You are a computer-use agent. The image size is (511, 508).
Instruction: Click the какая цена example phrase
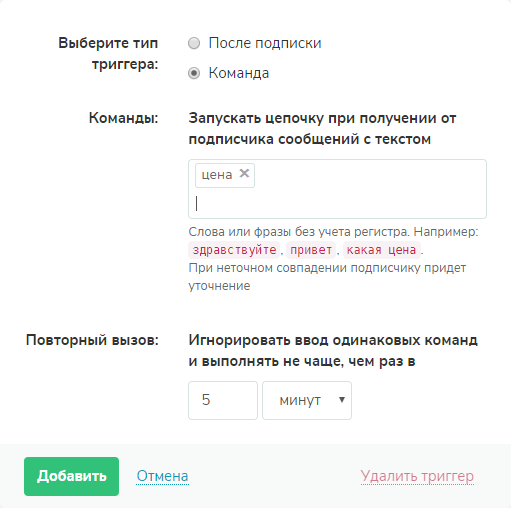pos(381,250)
